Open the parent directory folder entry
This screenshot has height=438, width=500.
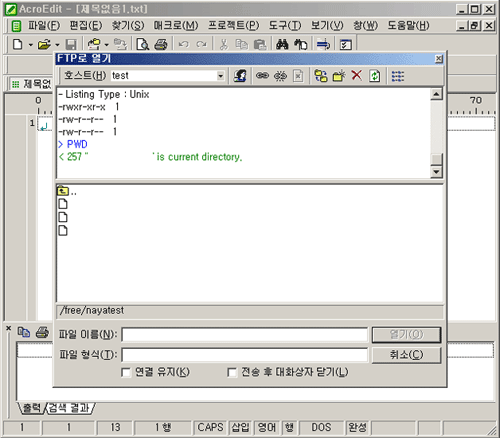coord(66,191)
